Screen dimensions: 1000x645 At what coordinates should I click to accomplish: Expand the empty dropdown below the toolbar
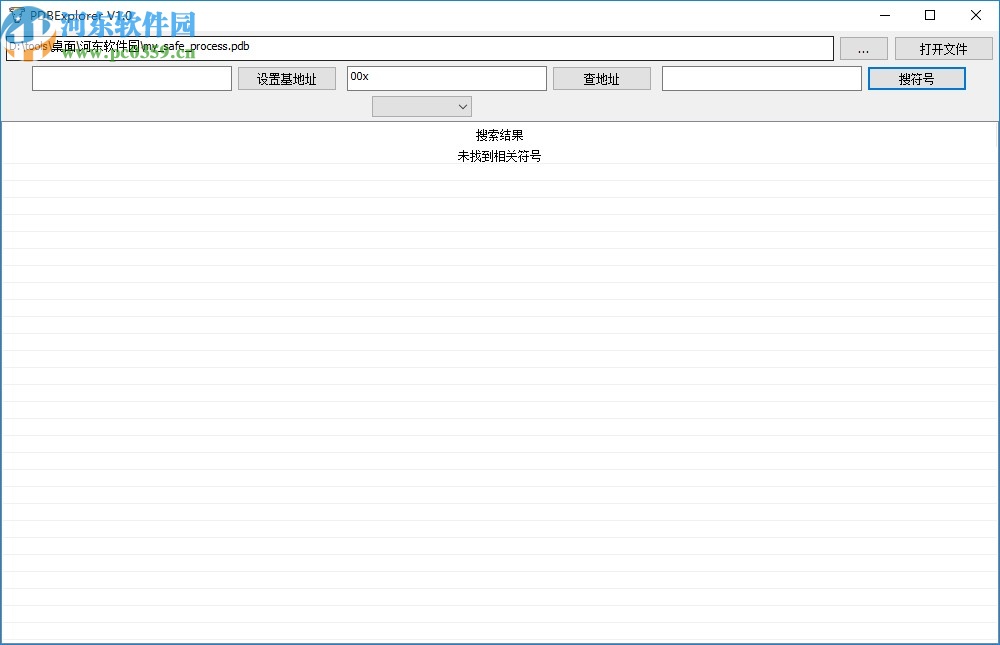click(x=421, y=106)
